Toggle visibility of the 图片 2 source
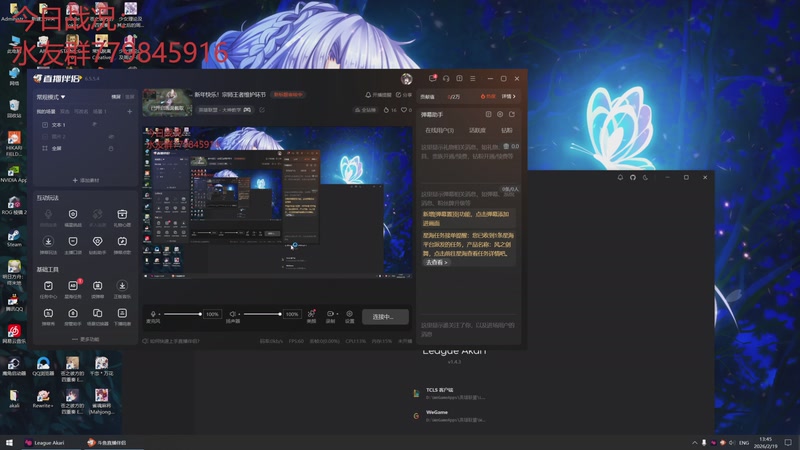800x450 pixels. [111, 136]
